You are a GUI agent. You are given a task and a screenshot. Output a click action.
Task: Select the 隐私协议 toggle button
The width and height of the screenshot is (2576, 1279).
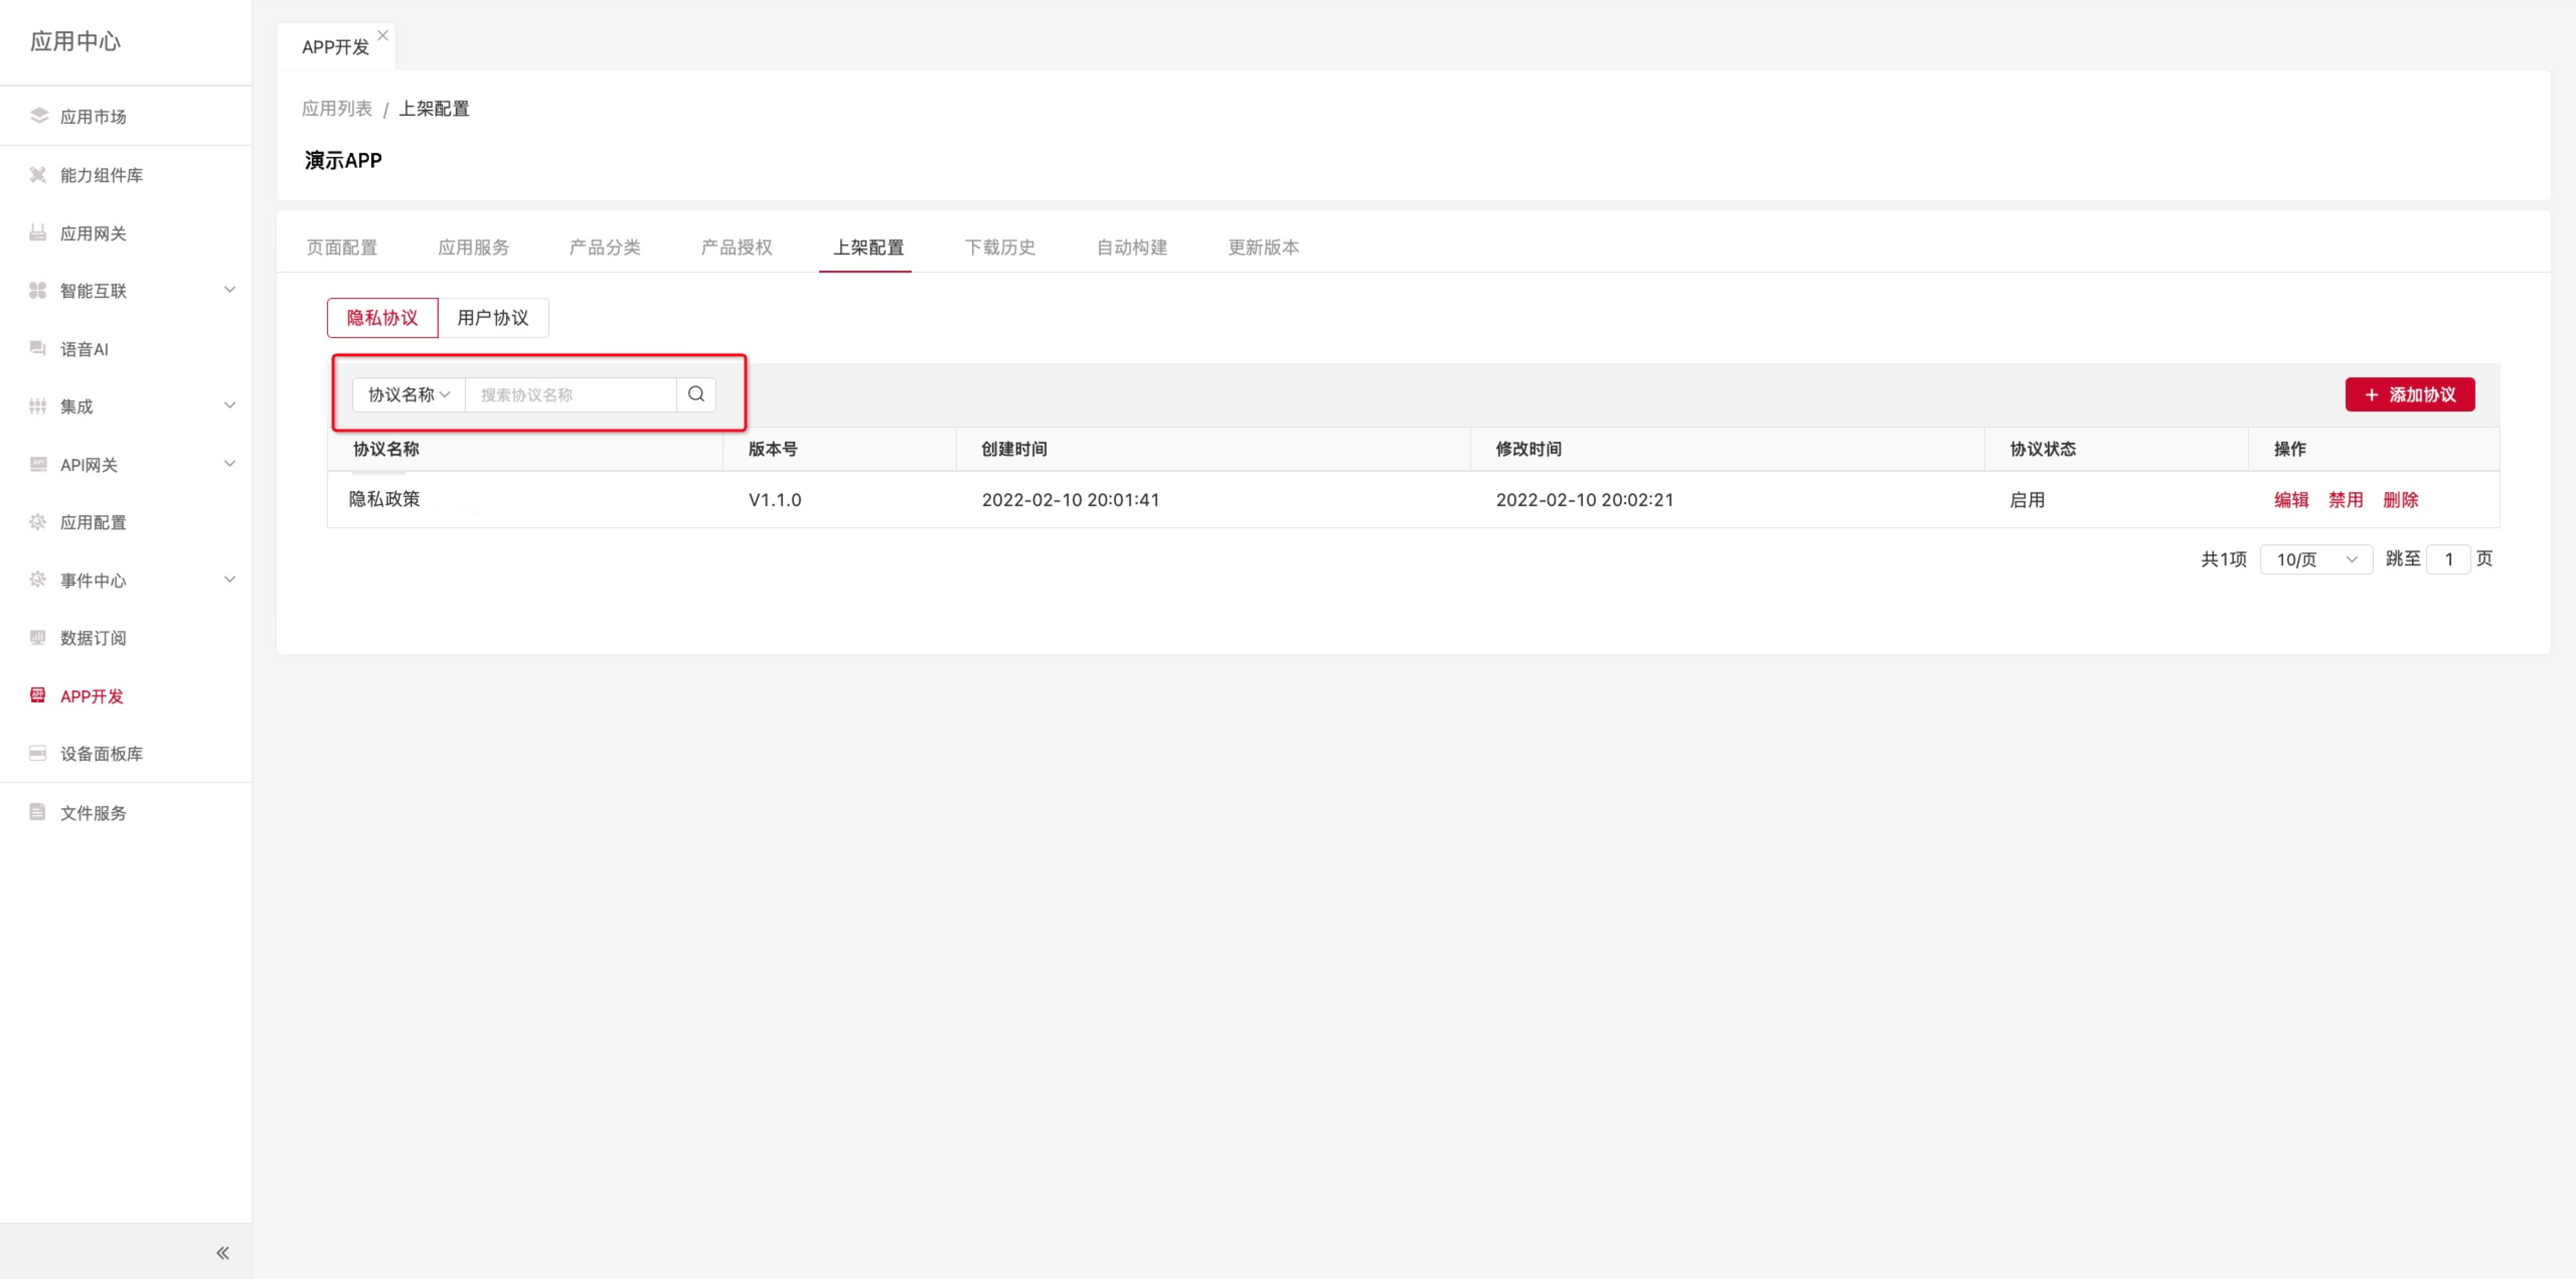click(x=382, y=318)
